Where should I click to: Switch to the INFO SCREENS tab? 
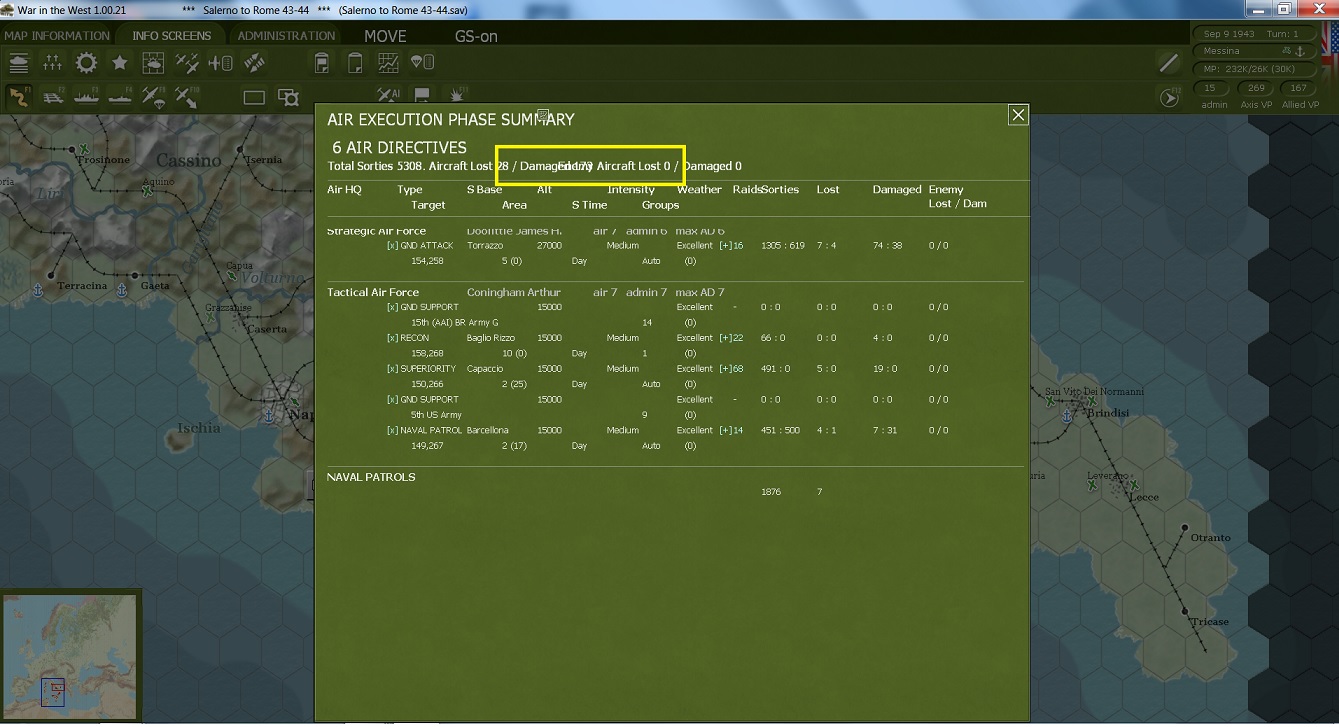tap(172, 35)
